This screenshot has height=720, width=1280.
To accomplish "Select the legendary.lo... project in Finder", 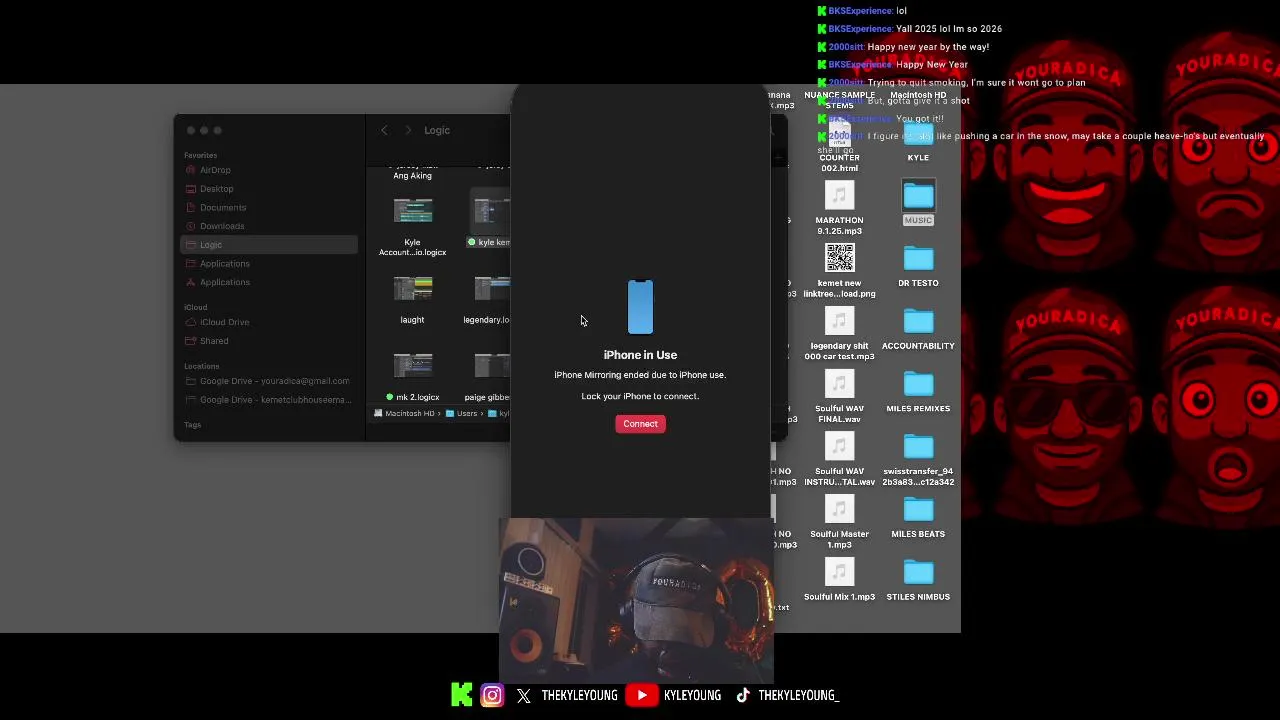I will coord(487,300).
